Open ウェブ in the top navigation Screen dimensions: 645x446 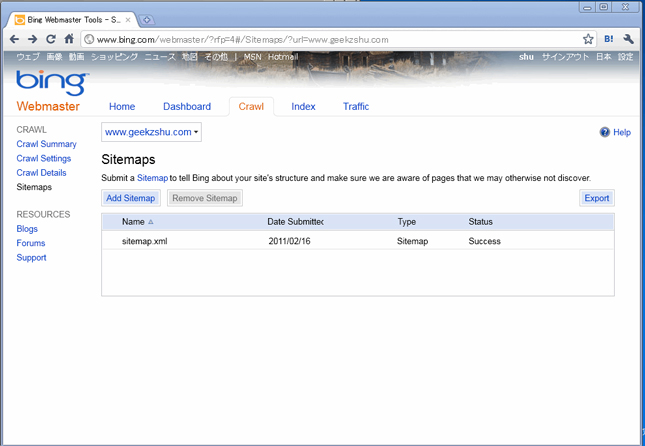[x=28, y=57]
